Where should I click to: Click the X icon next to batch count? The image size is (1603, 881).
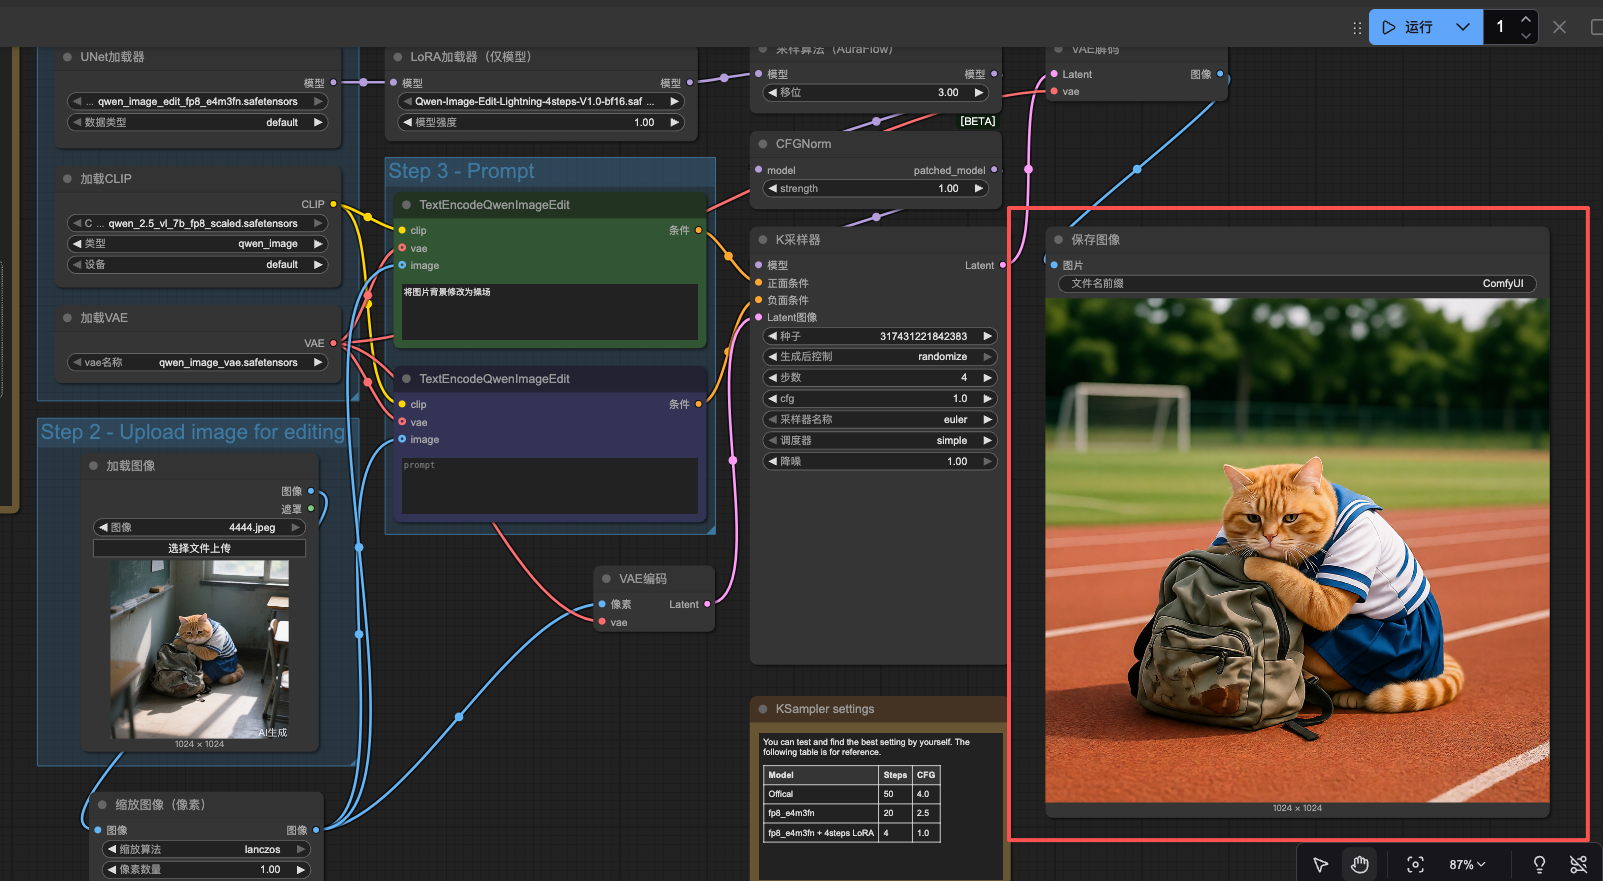(1559, 27)
